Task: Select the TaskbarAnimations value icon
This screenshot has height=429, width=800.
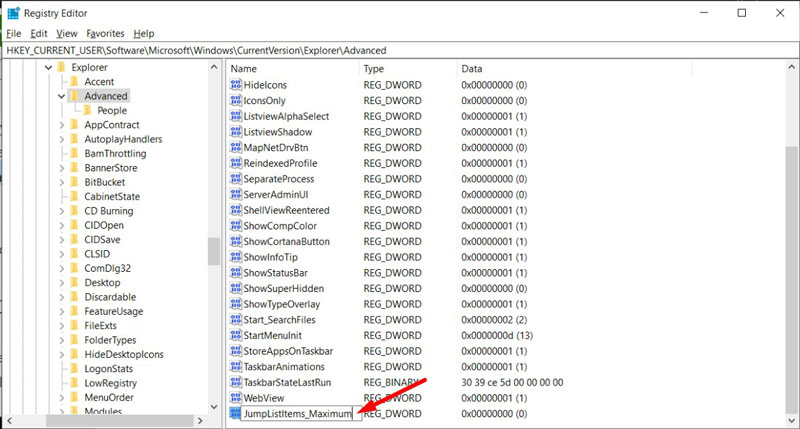Action: [x=235, y=366]
